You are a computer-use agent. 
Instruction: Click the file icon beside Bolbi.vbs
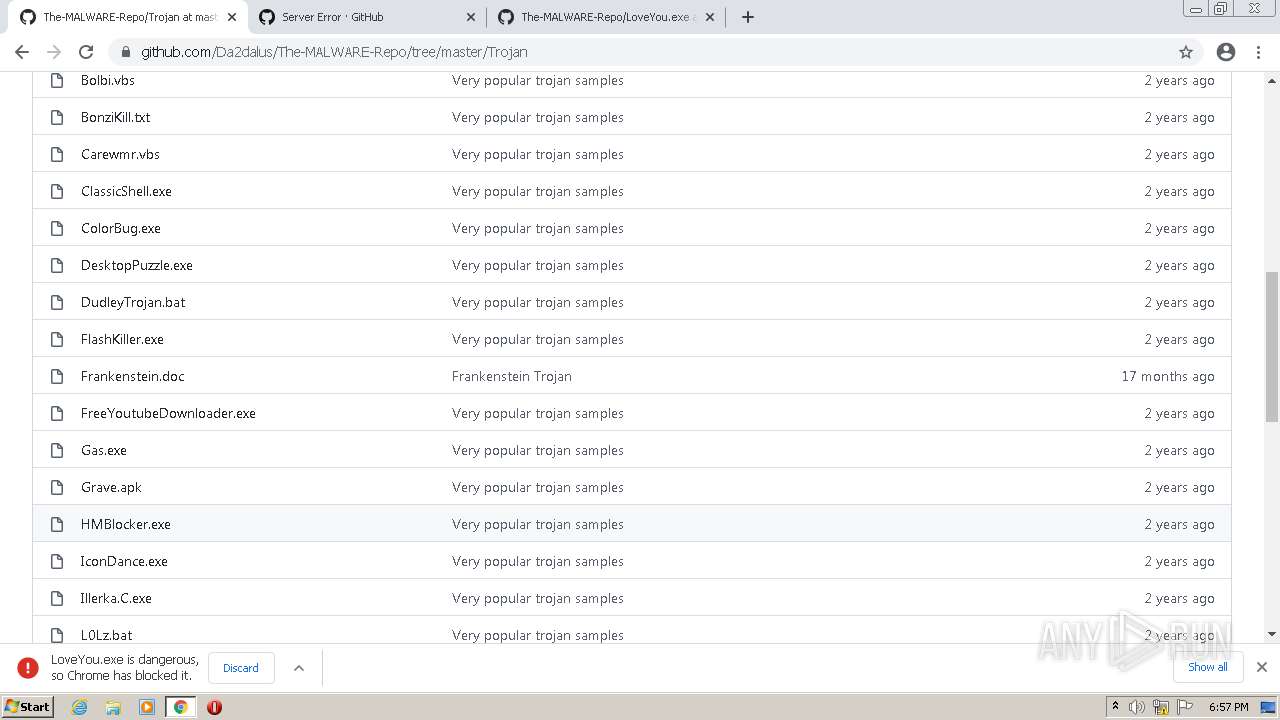(57, 80)
